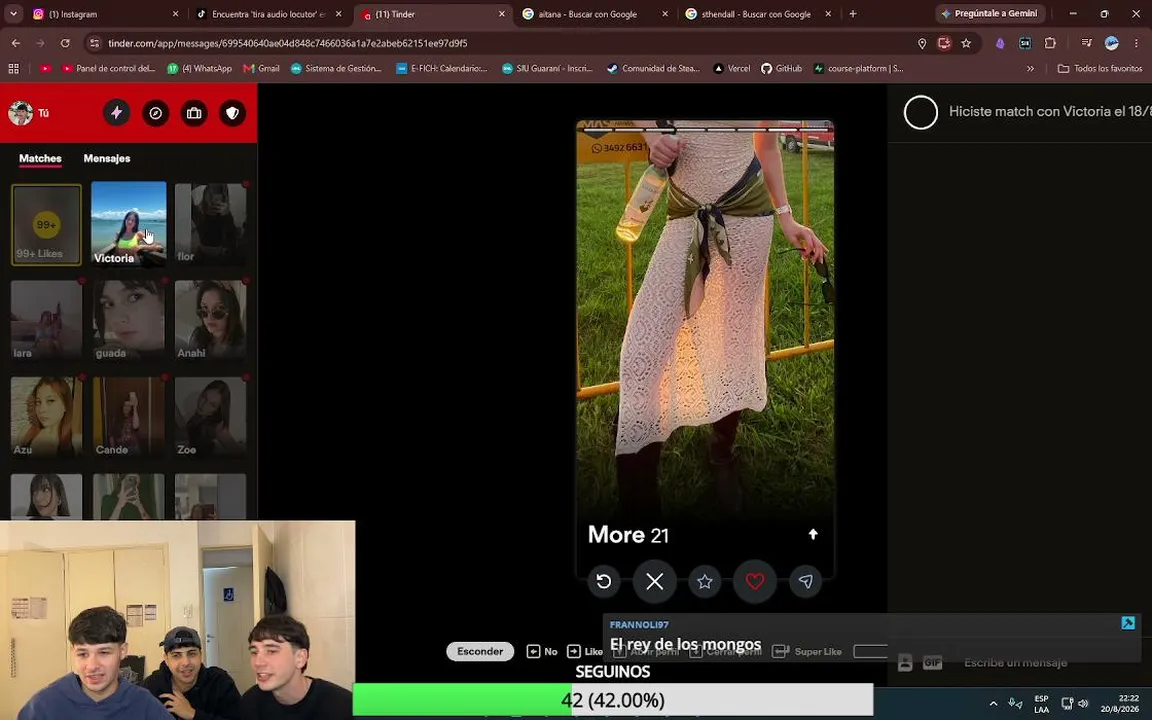Open the Zoe match thumbnail
This screenshot has height=720, width=1152.
tap(210, 417)
